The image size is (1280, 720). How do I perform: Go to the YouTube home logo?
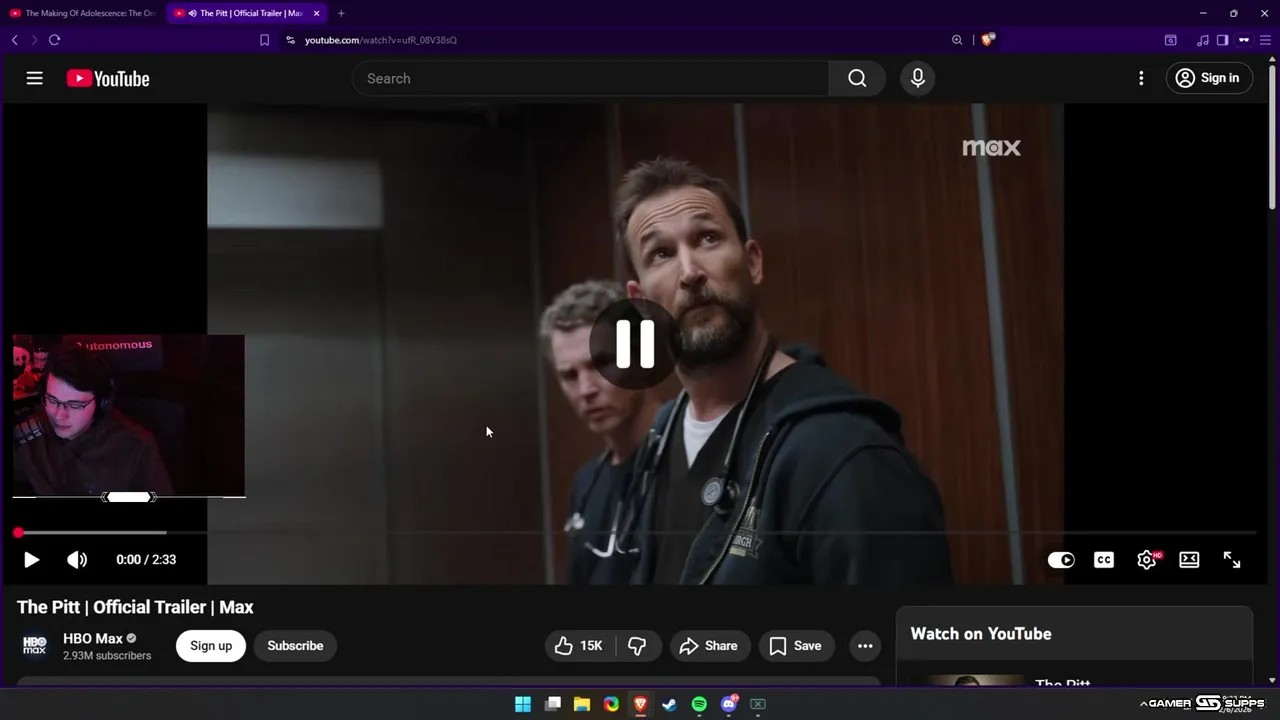point(108,79)
